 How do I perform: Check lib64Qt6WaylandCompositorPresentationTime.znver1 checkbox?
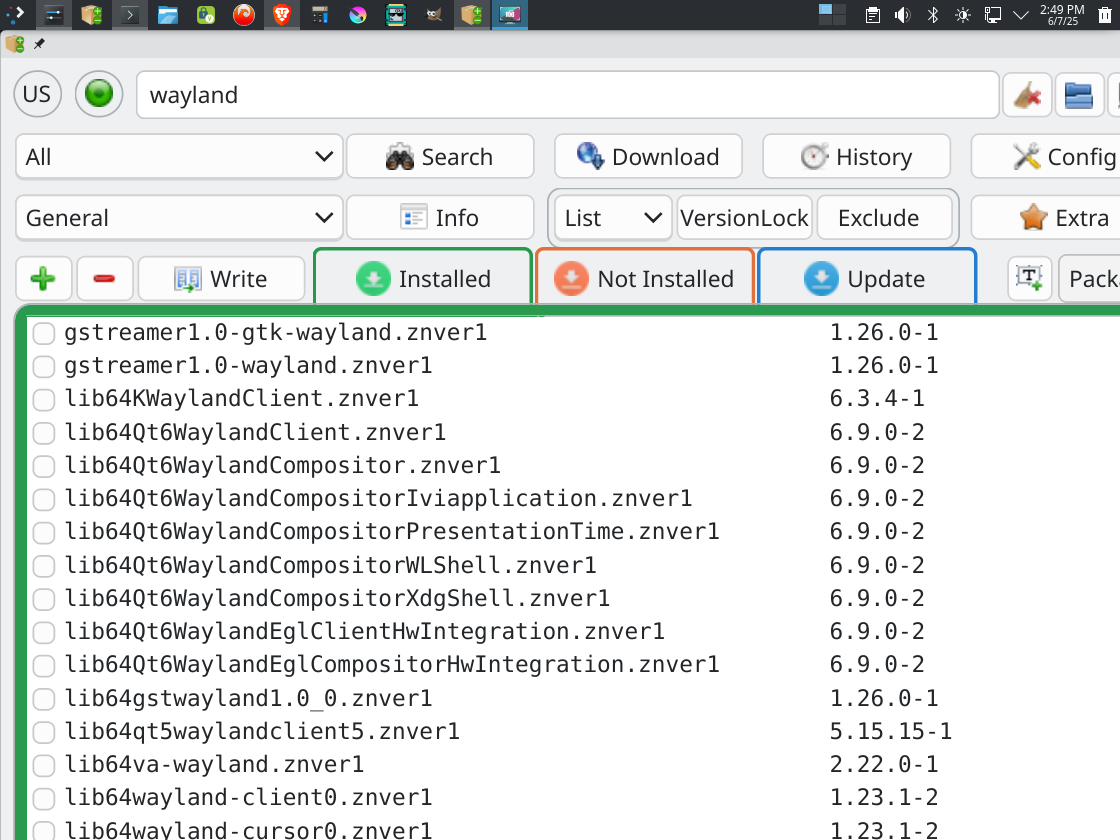pos(44,532)
